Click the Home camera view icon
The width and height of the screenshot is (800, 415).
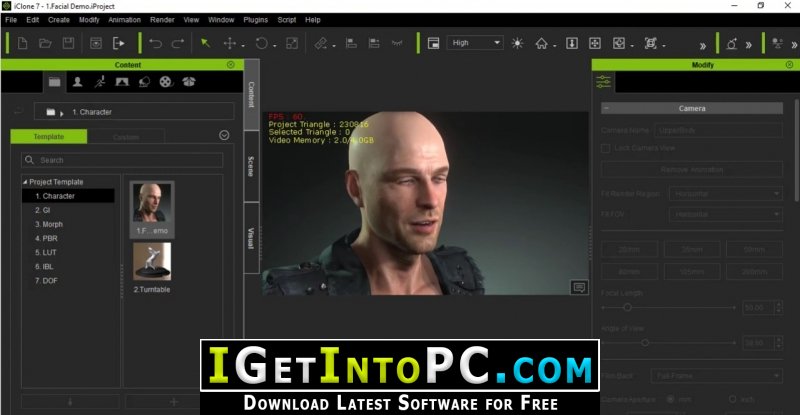(x=541, y=43)
